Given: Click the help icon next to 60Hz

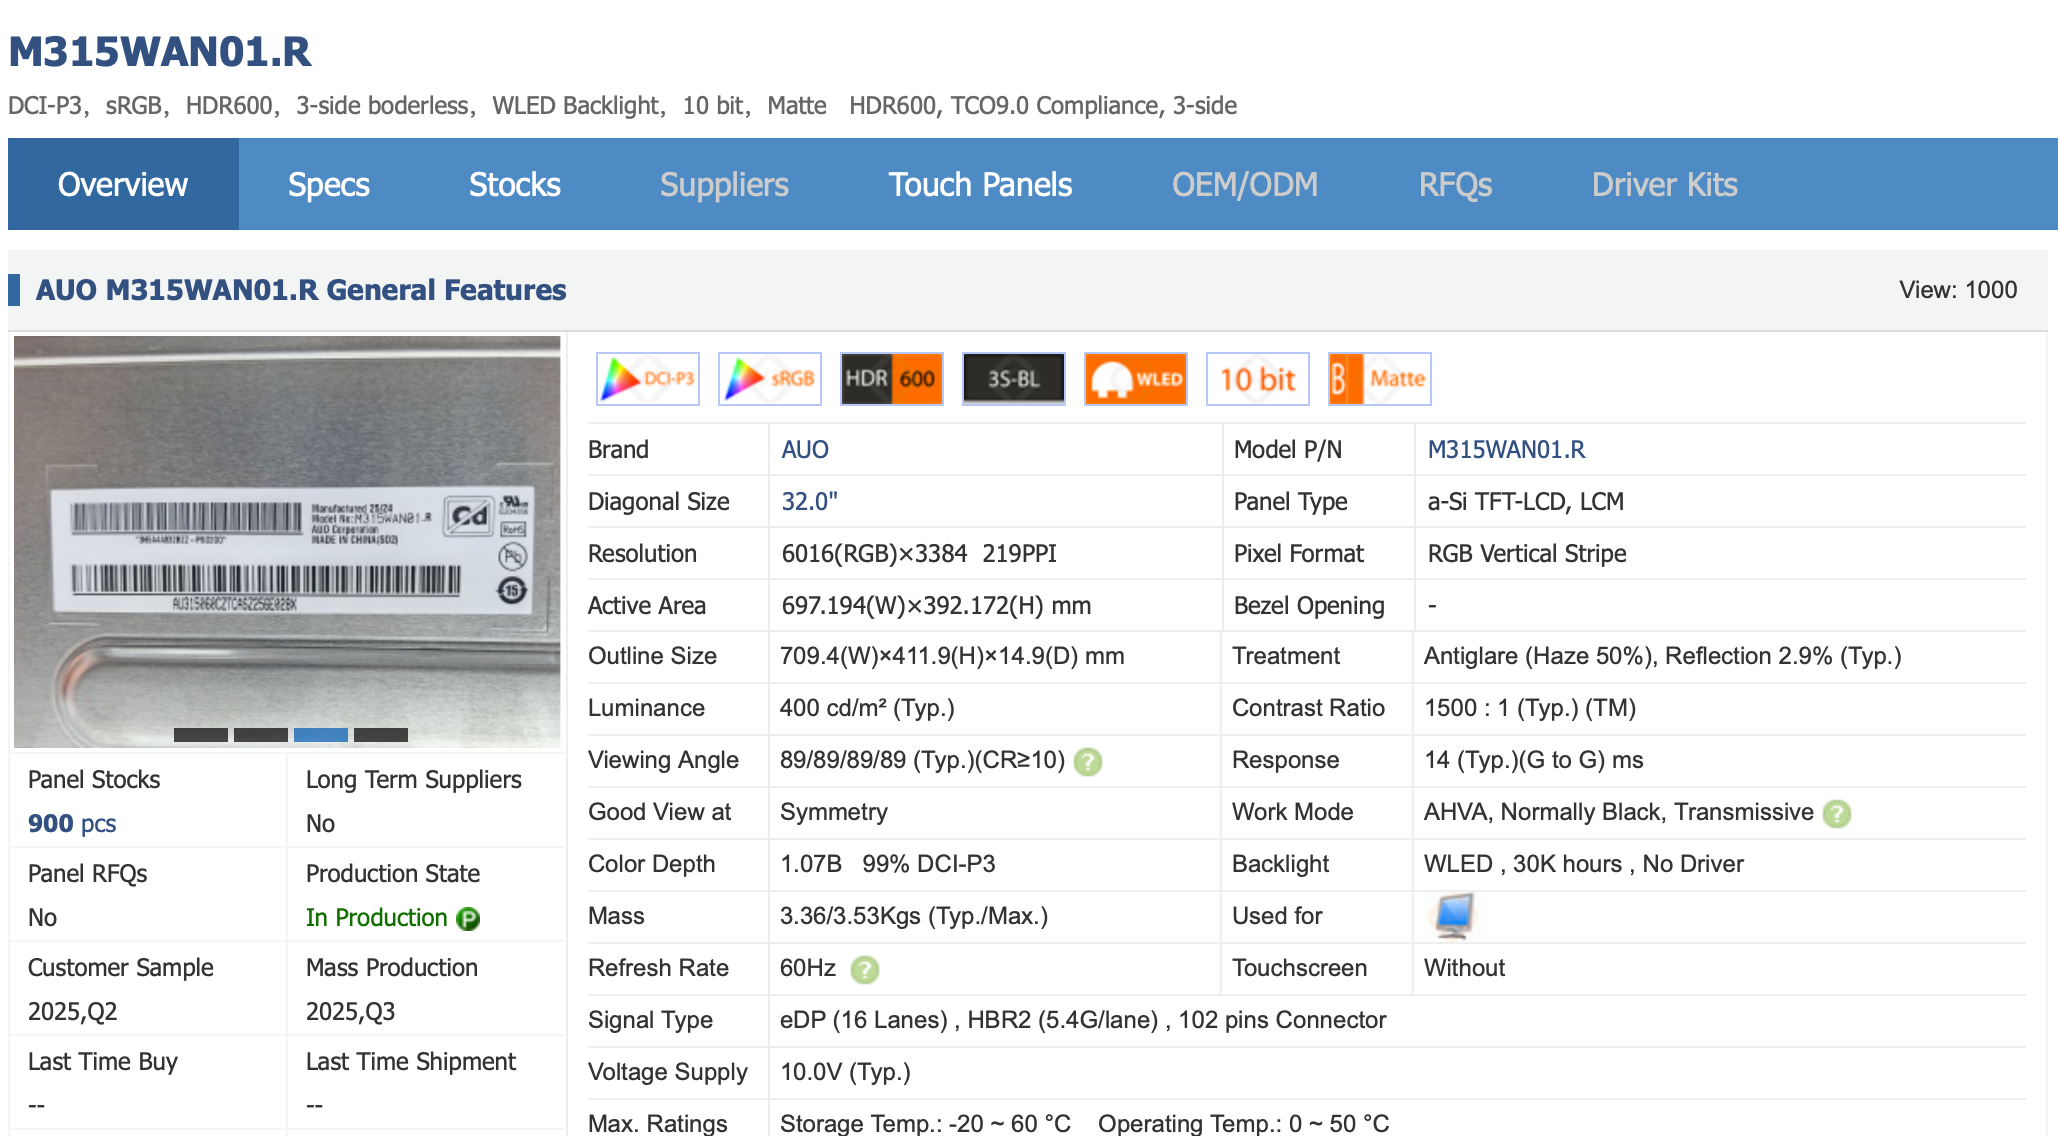Looking at the screenshot, I should coord(865,970).
